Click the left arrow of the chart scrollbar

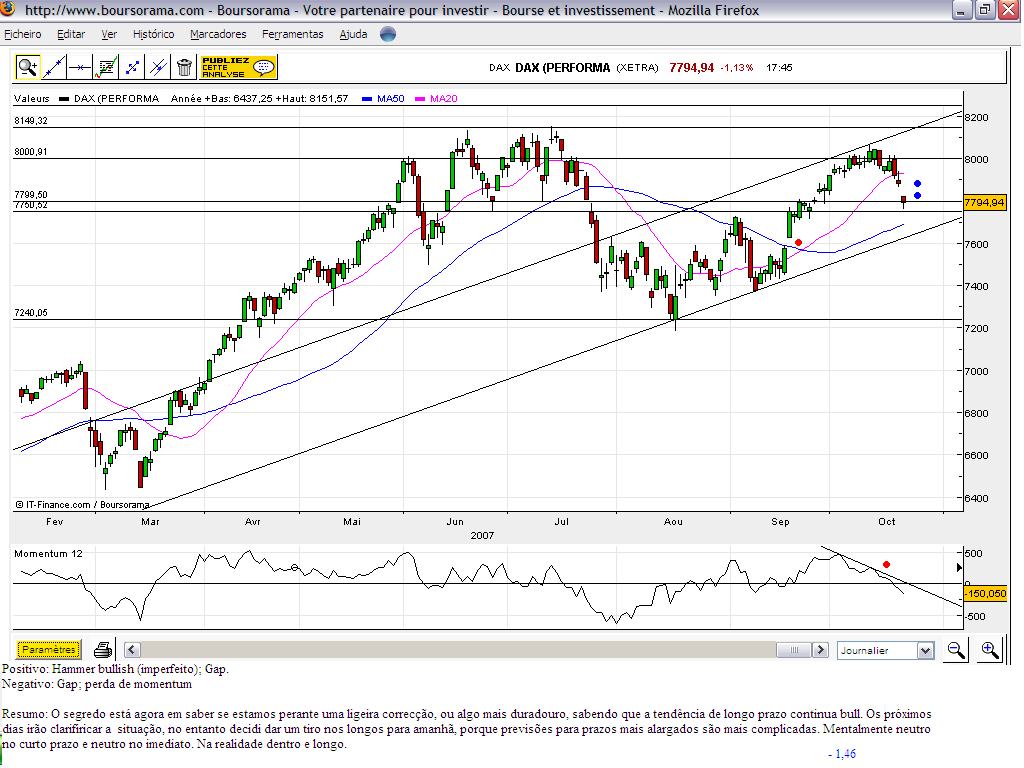(132, 650)
